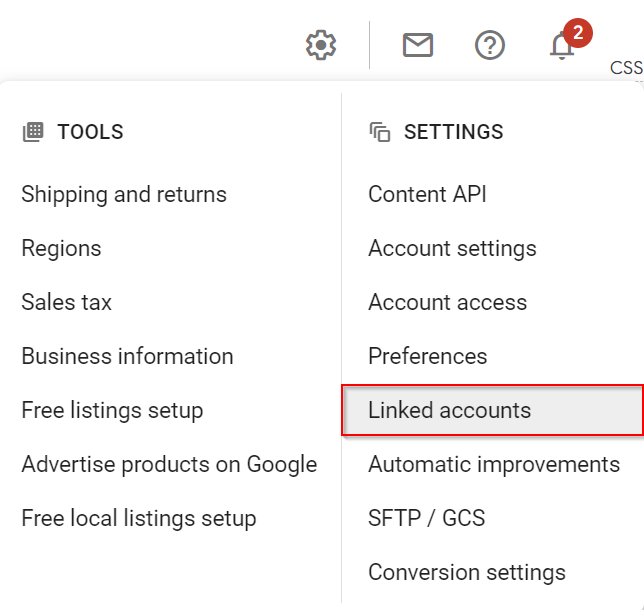The width and height of the screenshot is (644, 610).
Task: Click the TOOLS heading text
Action: [90, 132]
